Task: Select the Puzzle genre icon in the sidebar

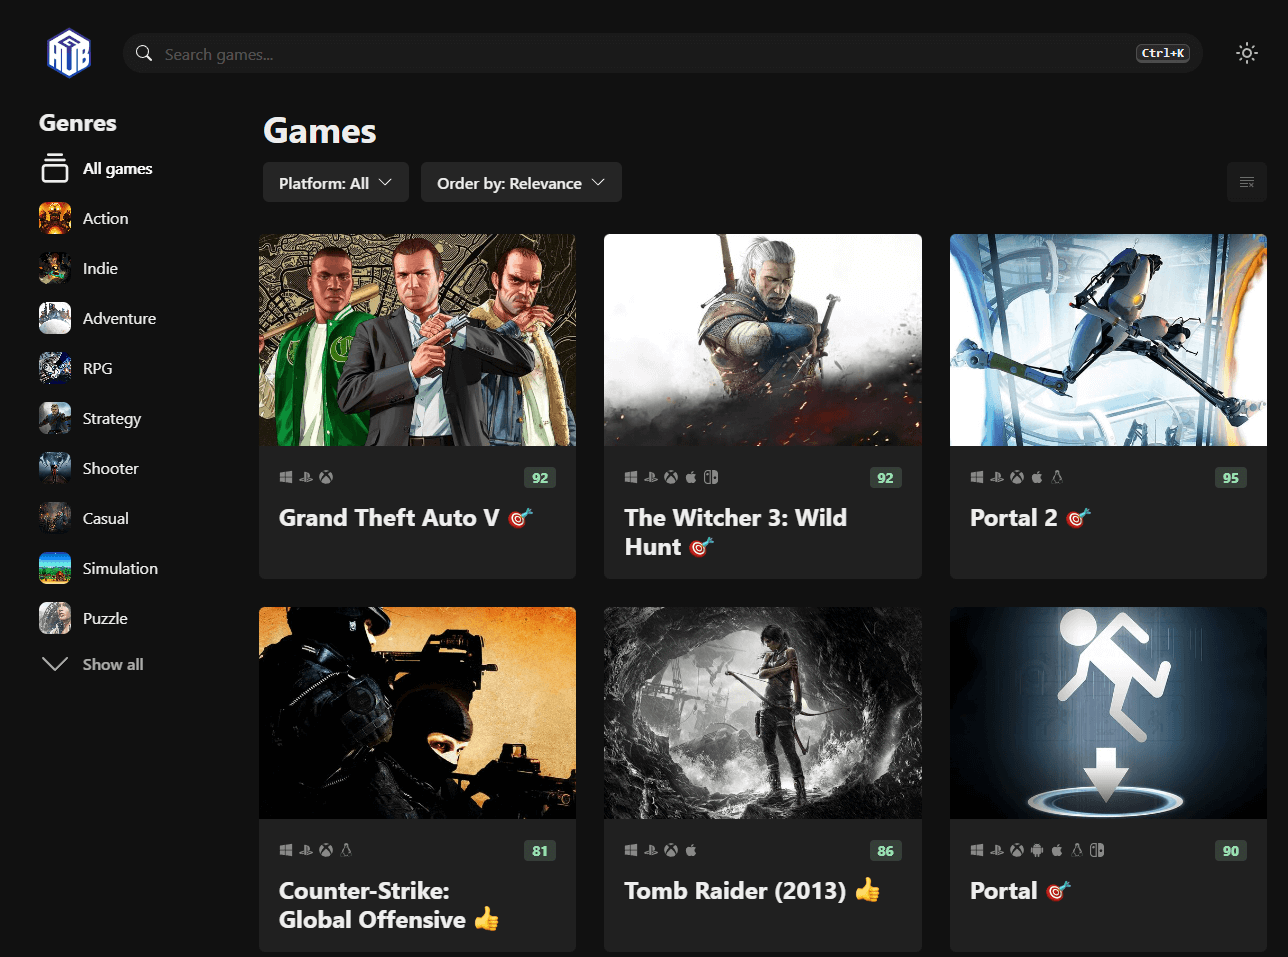Action: coord(54,618)
